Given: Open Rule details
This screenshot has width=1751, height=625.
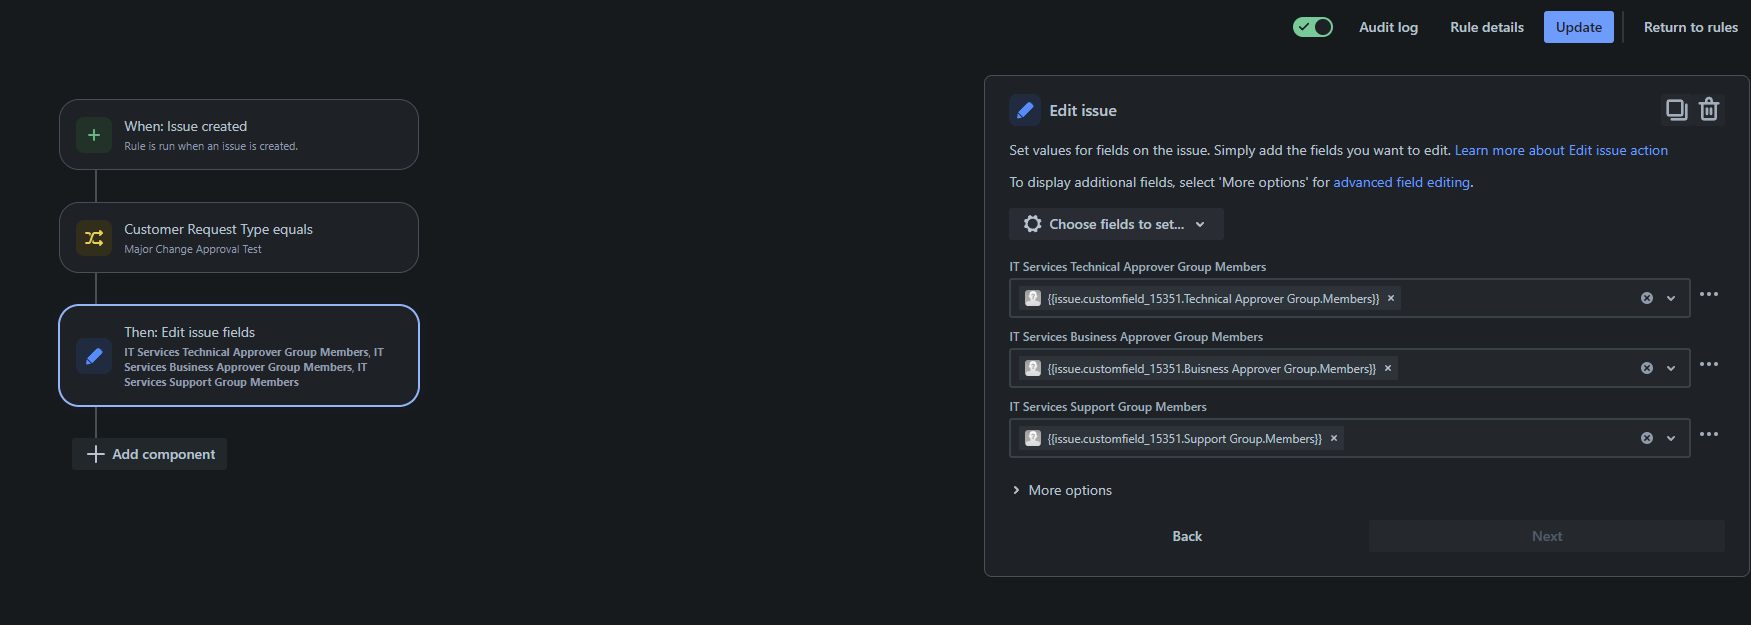Looking at the screenshot, I should [1487, 27].
